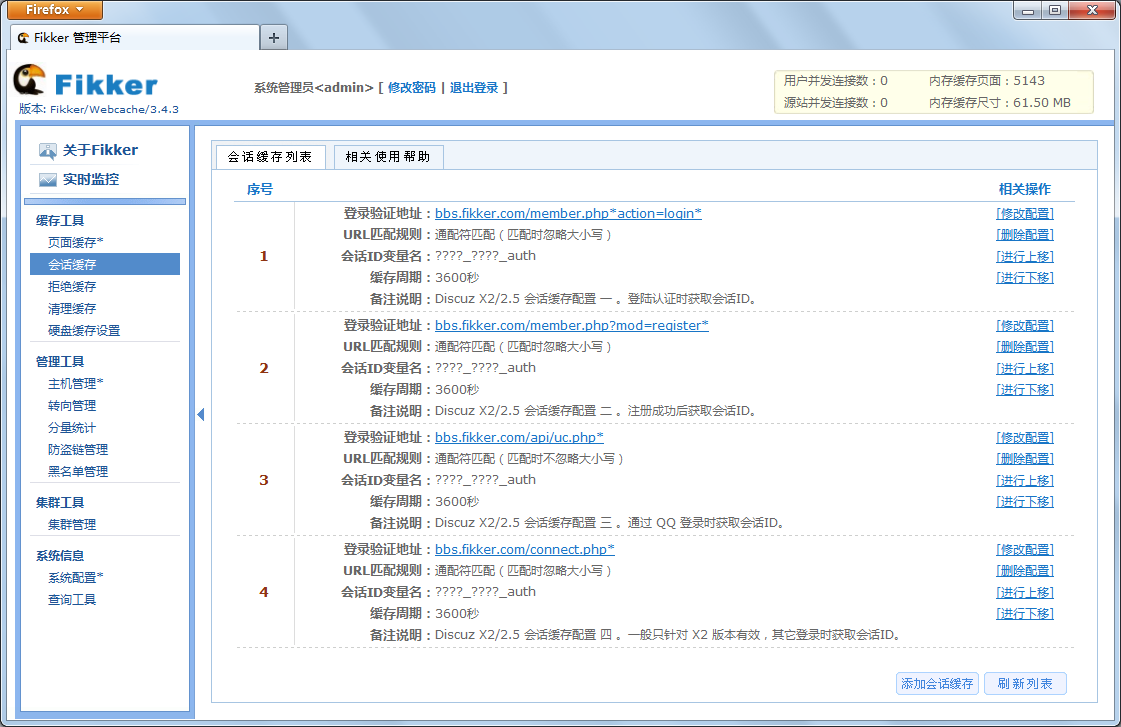The image size is (1121, 727).
Task: Open 集群管理 in the sidebar
Action: (x=72, y=525)
